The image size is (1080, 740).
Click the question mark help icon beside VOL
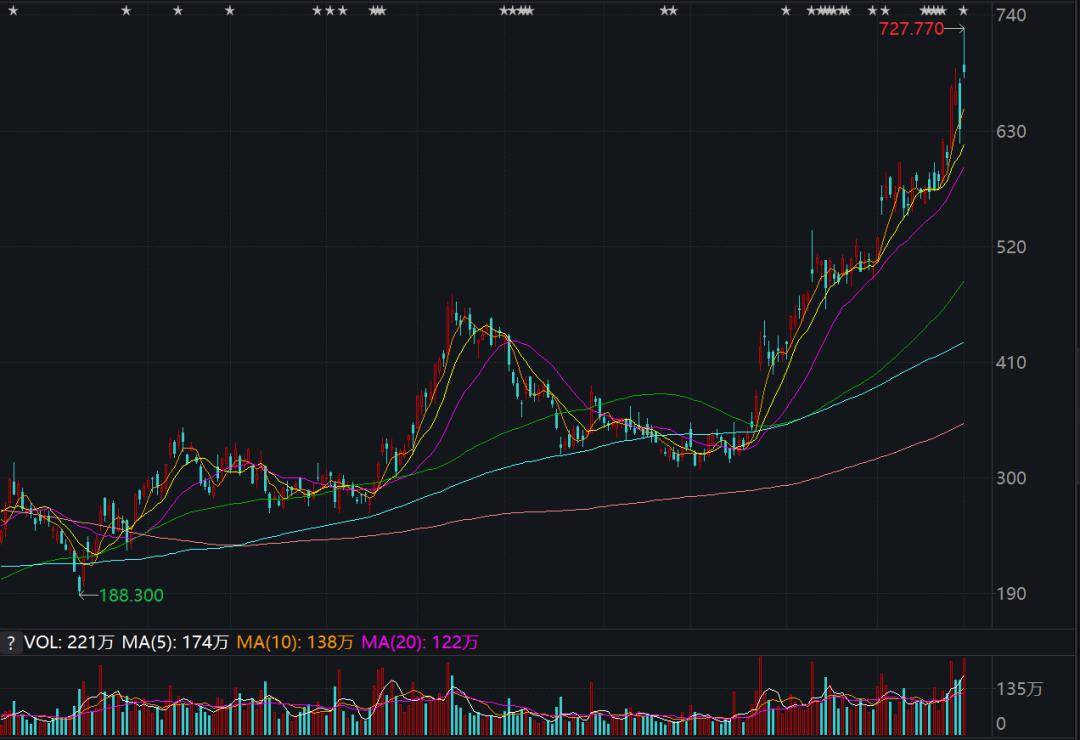coord(10,644)
